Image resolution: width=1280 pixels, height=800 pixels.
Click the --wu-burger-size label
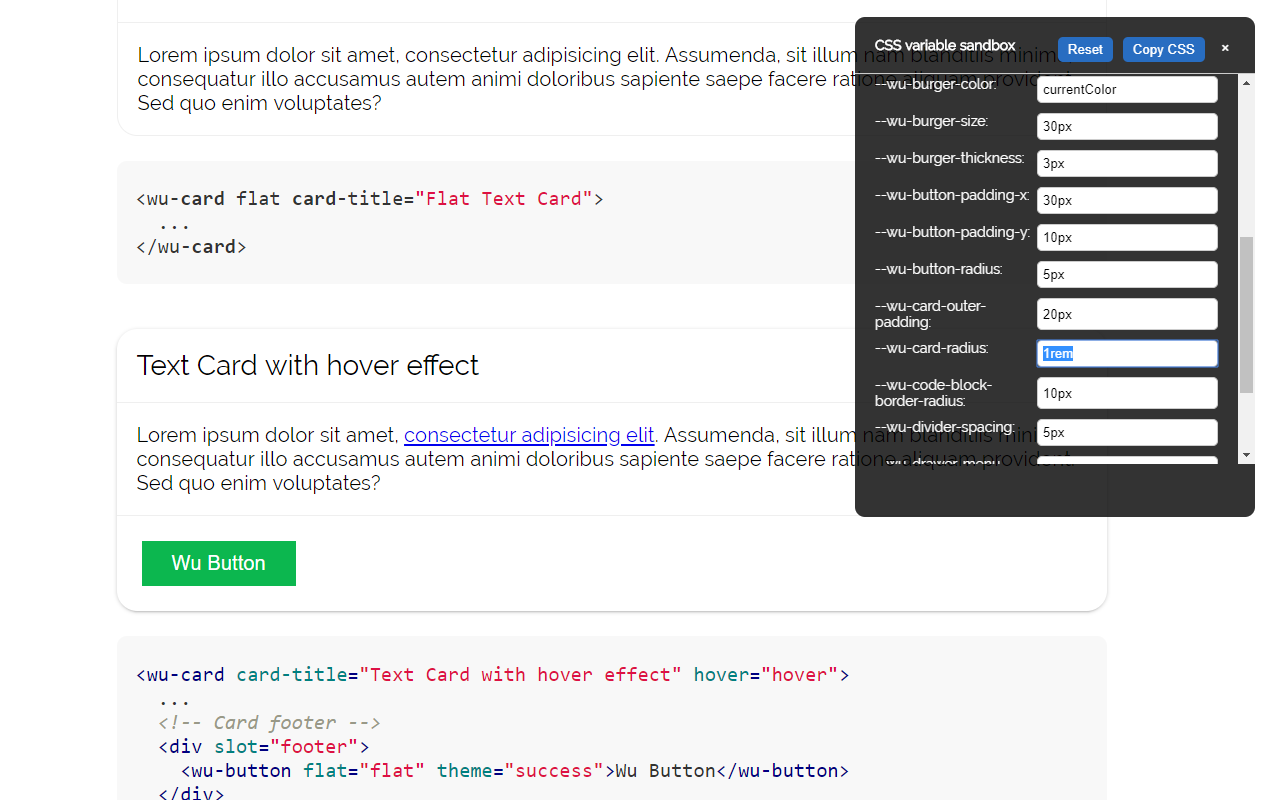[x=932, y=121]
